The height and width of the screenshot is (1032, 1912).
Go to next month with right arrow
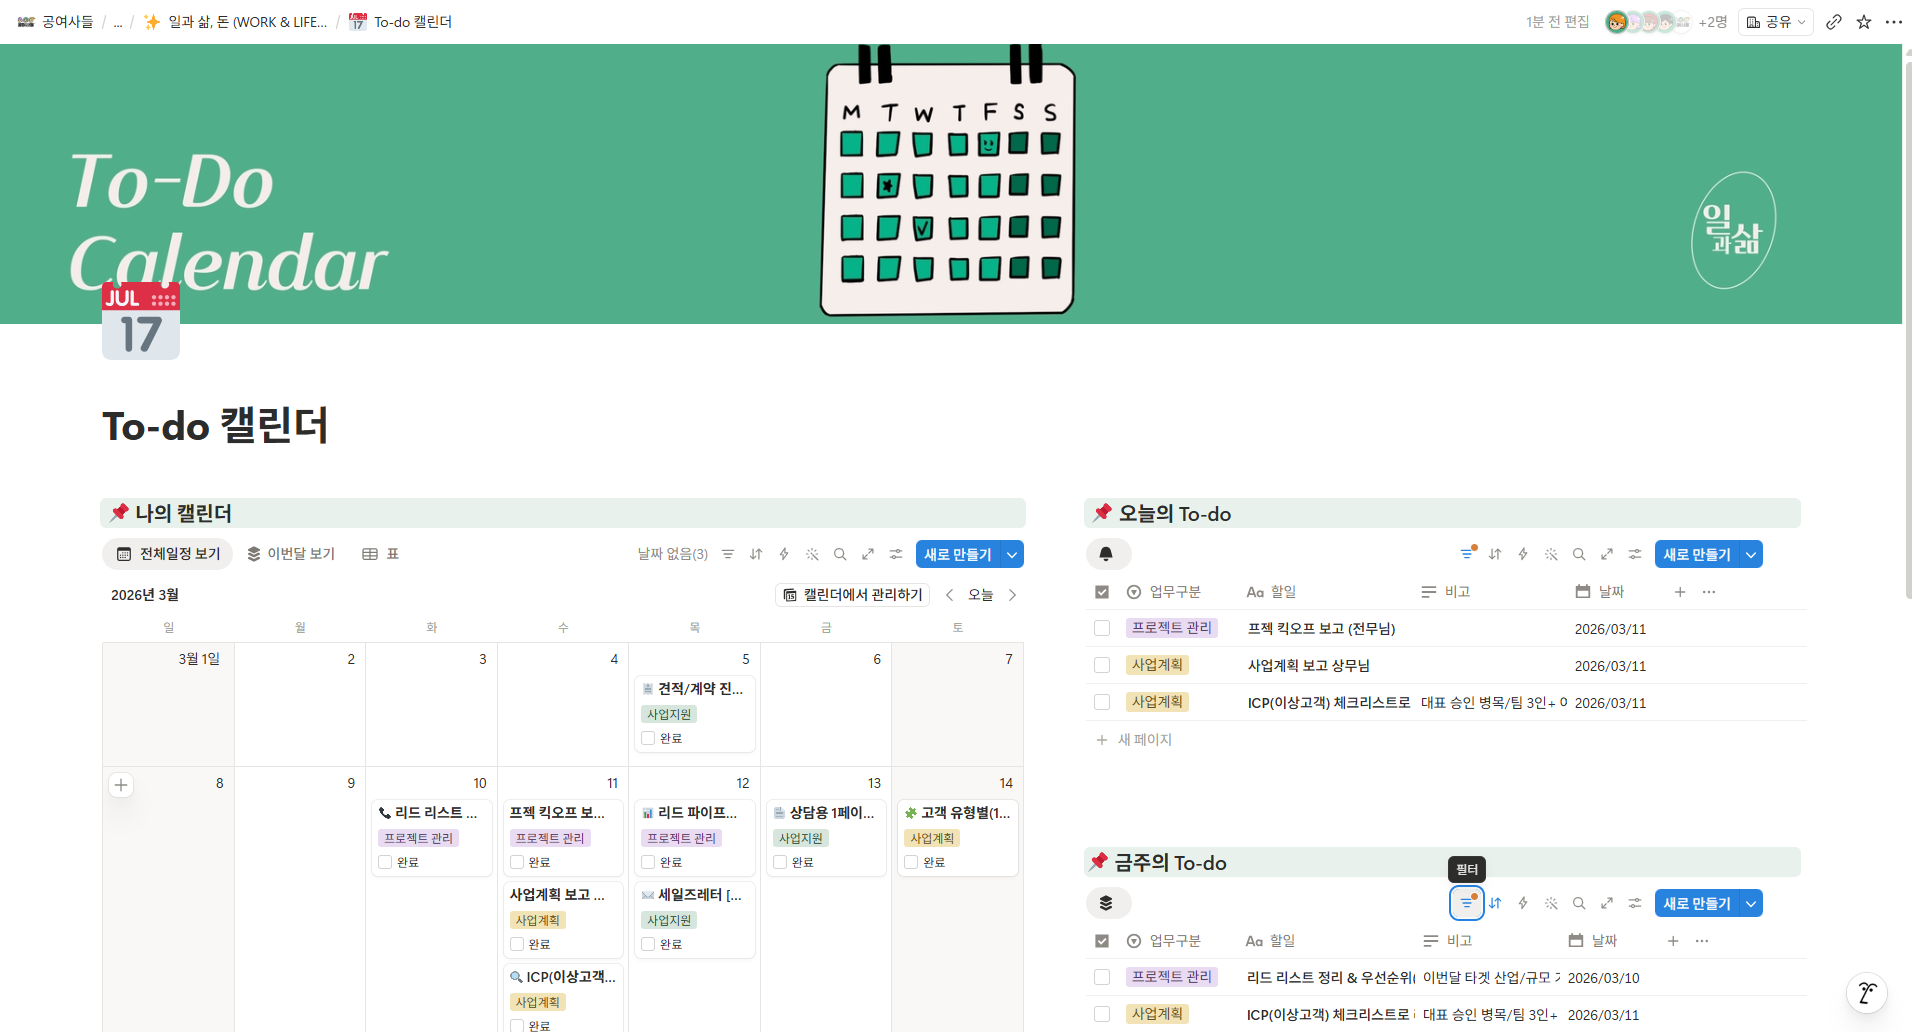click(x=1012, y=595)
